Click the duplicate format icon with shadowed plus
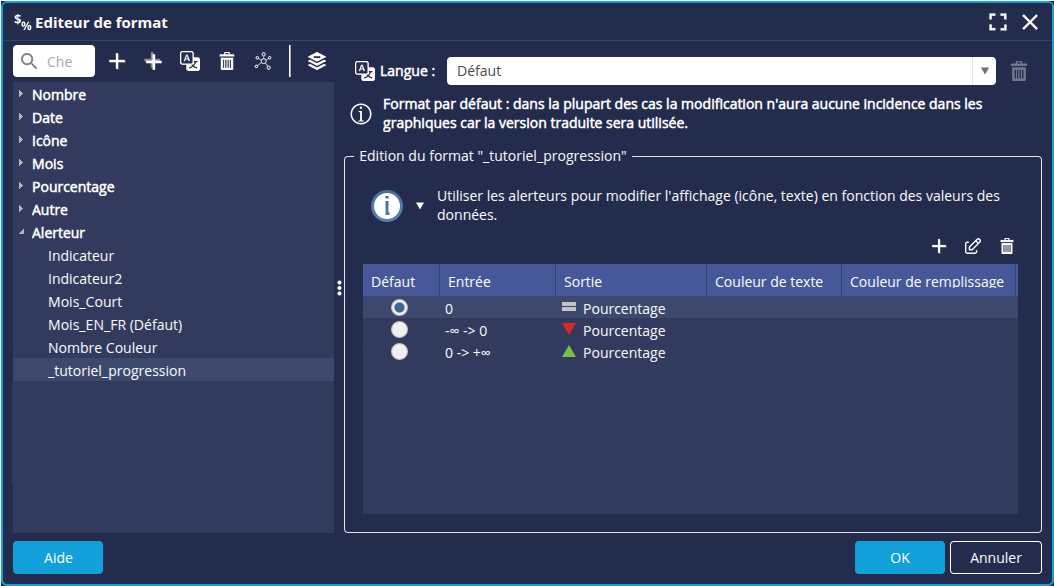The image size is (1054, 586). (153, 61)
